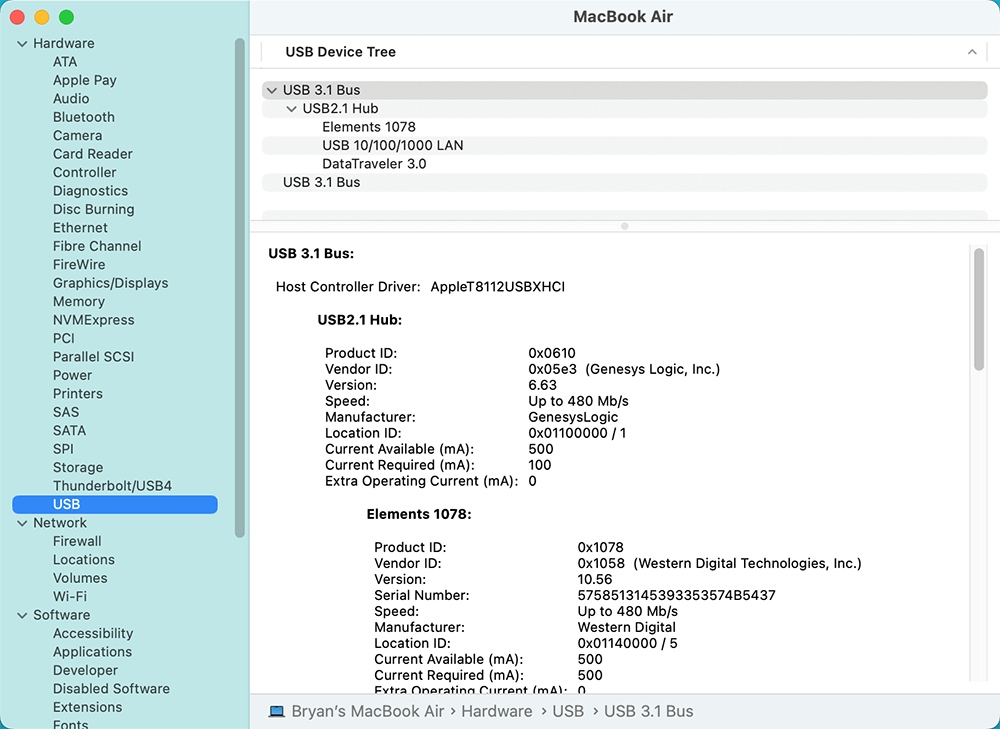1000x729 pixels.
Task: Collapse the USB Device Tree panel
Action: click(973, 51)
